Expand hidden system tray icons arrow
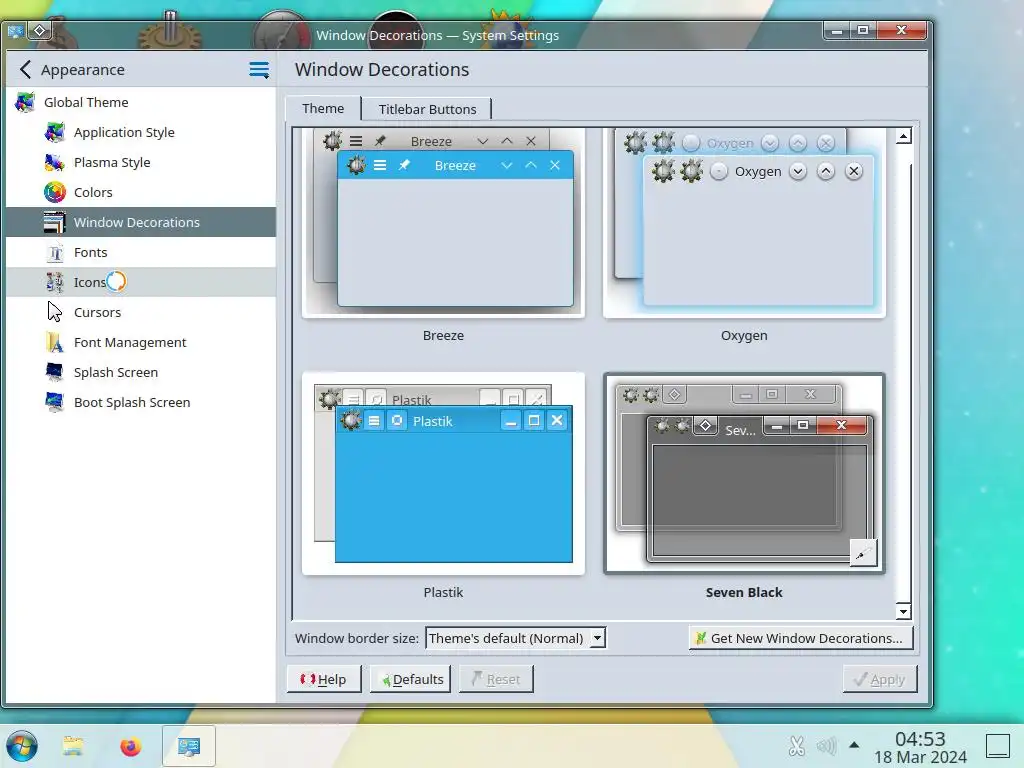The width and height of the screenshot is (1024, 768). (x=854, y=744)
